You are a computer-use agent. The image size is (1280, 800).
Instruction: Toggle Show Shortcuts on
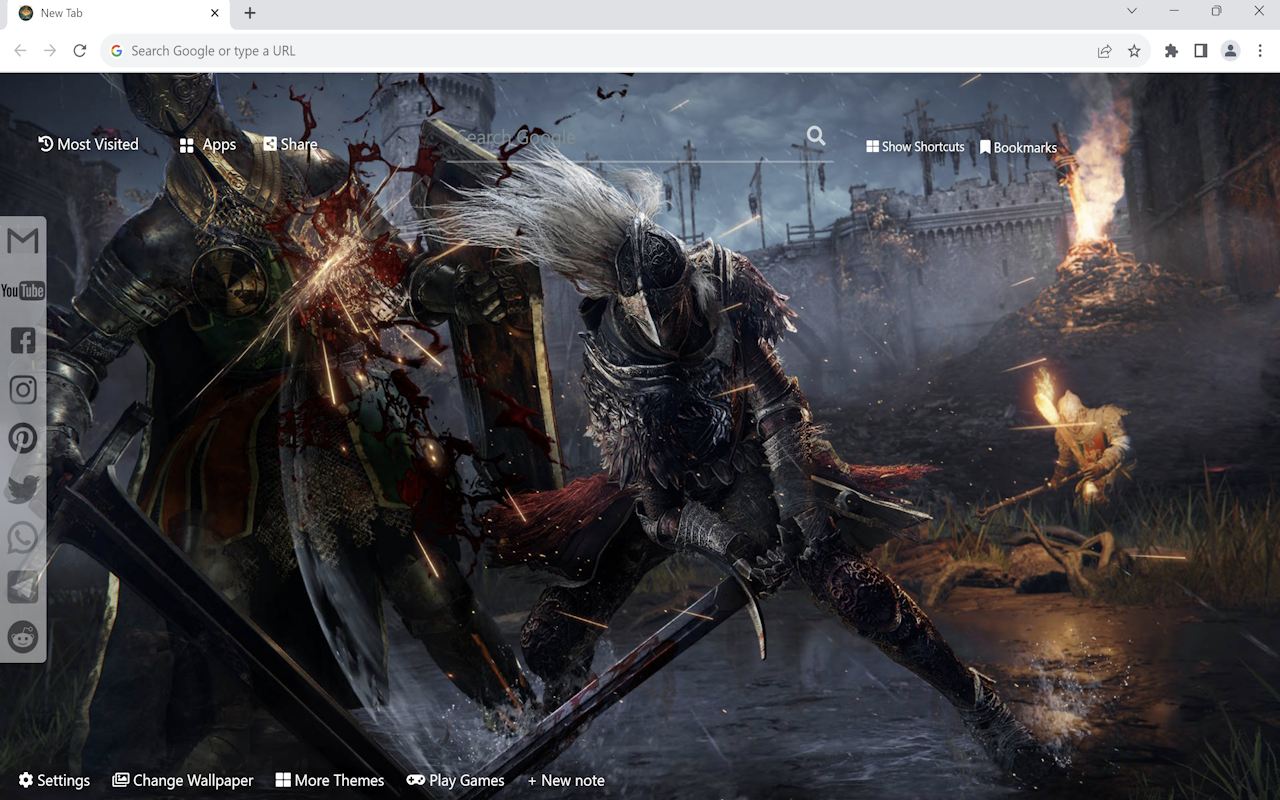pyautogui.click(x=914, y=146)
